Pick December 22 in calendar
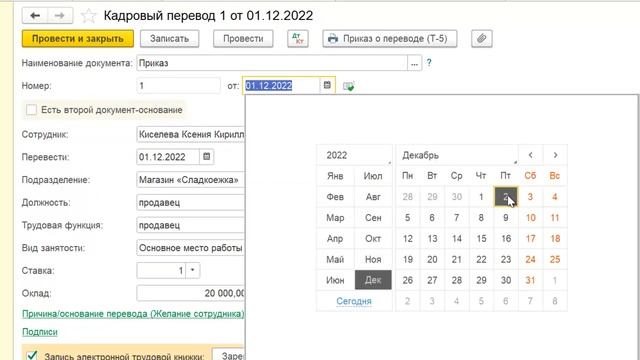640x360 pixels. 481,259
